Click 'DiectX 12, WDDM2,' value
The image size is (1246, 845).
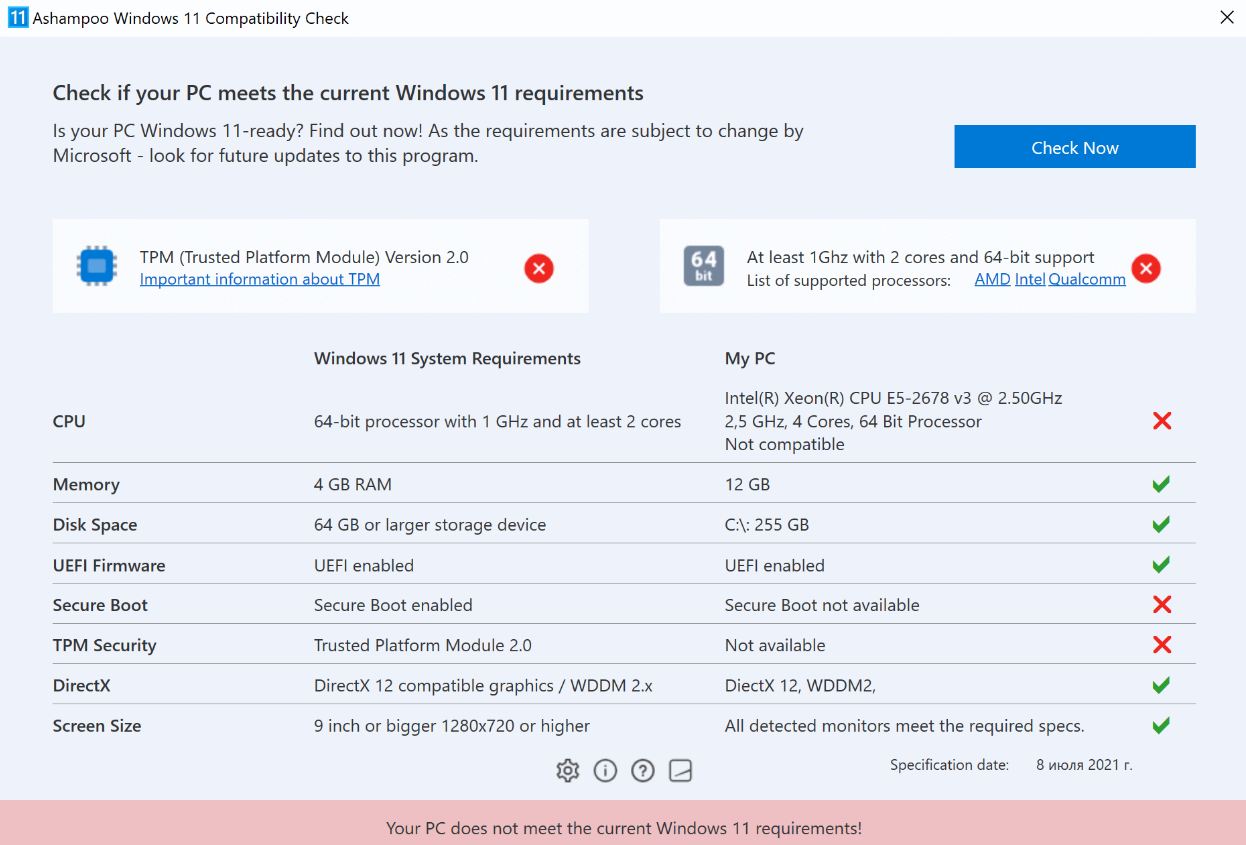pyautogui.click(x=800, y=685)
